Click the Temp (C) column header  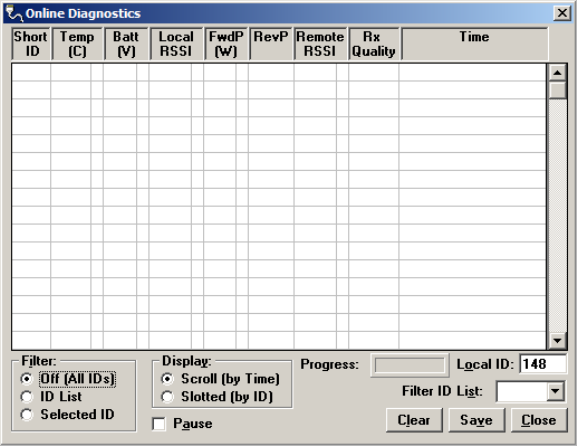tap(77, 44)
